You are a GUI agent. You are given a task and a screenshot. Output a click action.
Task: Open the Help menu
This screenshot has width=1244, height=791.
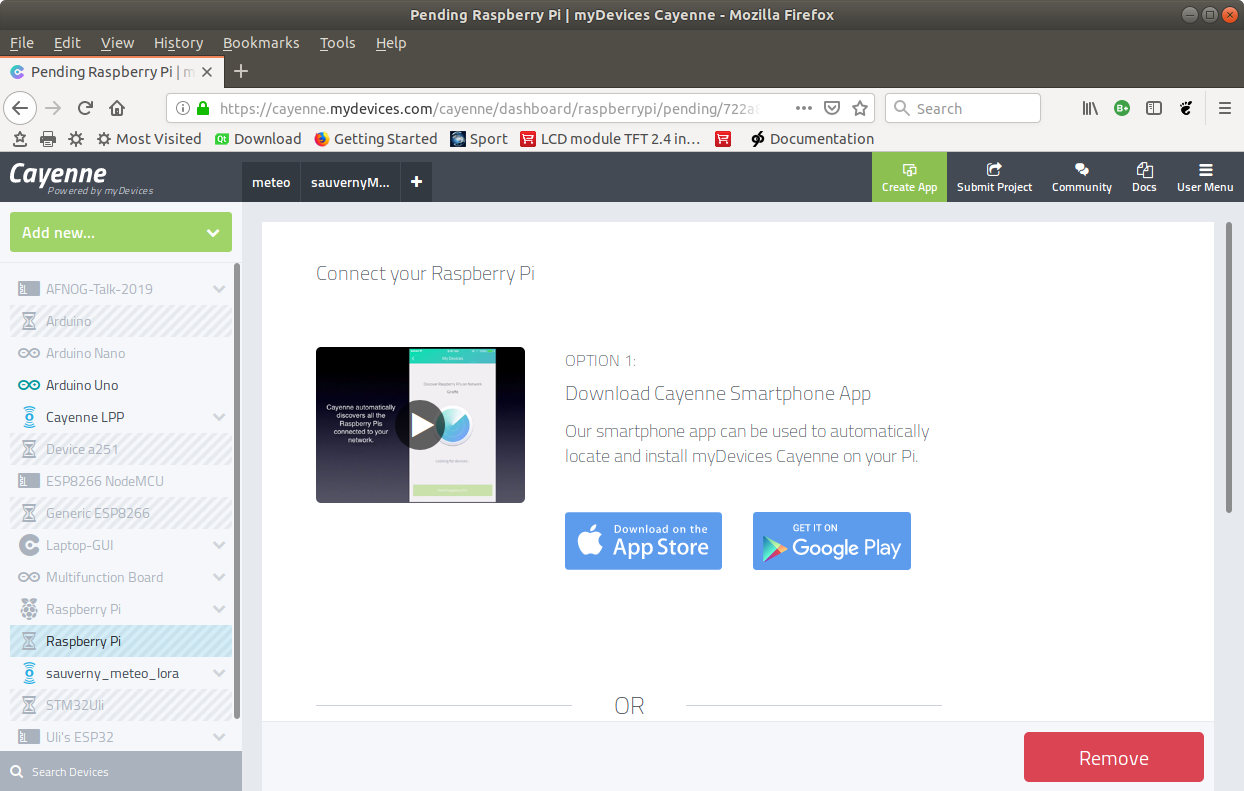391,43
